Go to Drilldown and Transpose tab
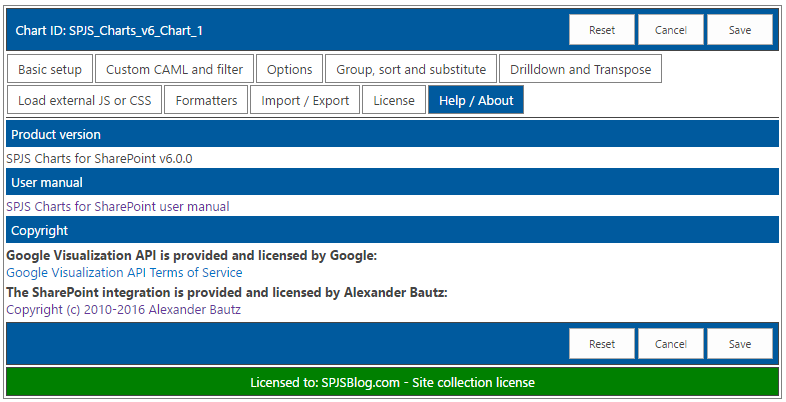This screenshot has height=402, width=786. tap(580, 69)
